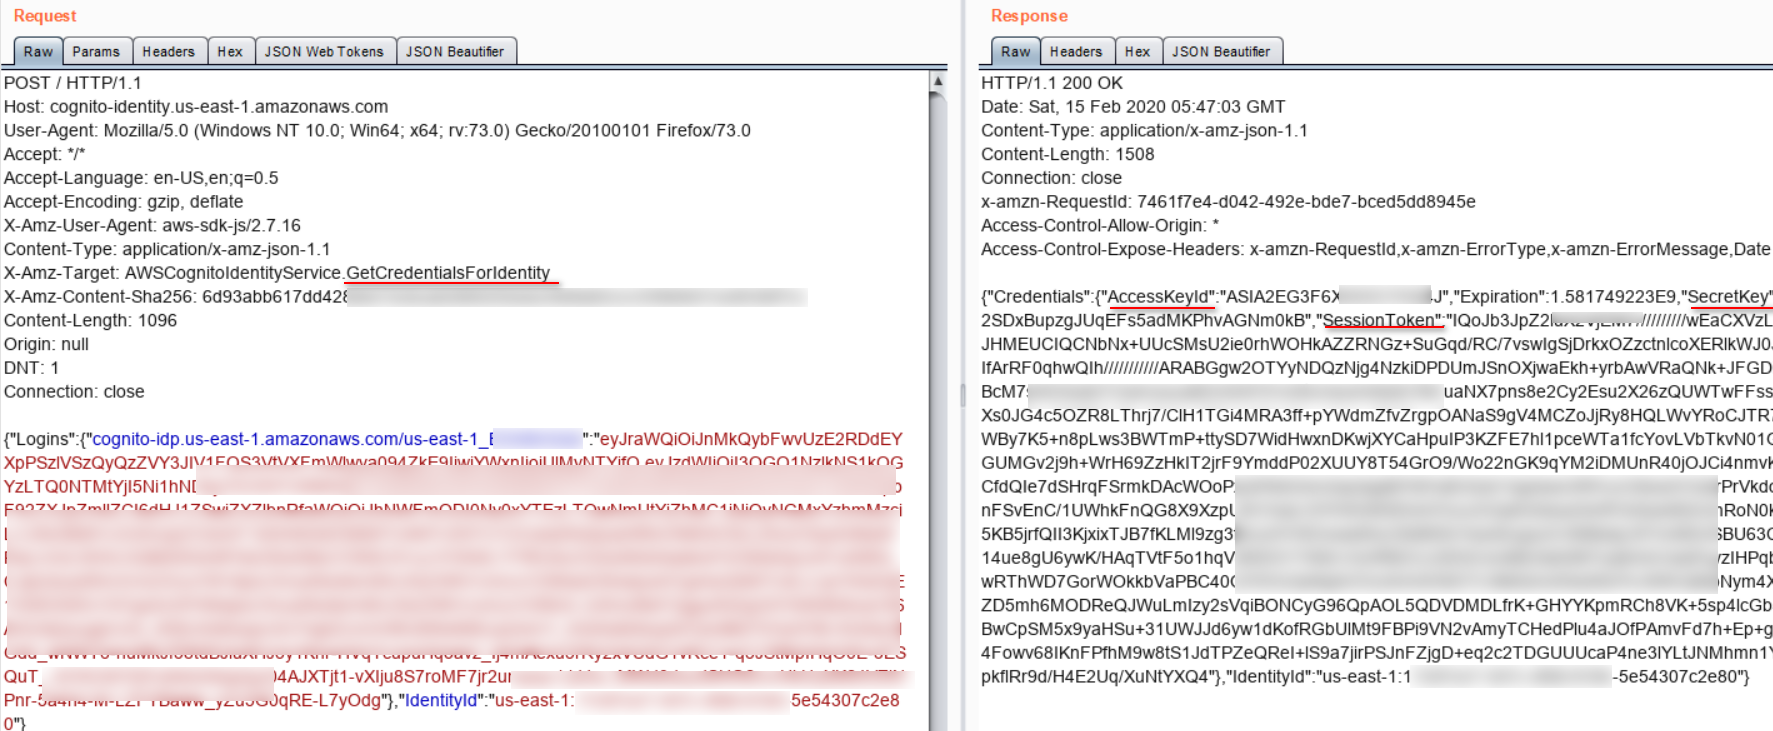Image resolution: width=1773 pixels, height=731 pixels.
Task: Switch to the Request Hex tab
Action: tap(230, 51)
